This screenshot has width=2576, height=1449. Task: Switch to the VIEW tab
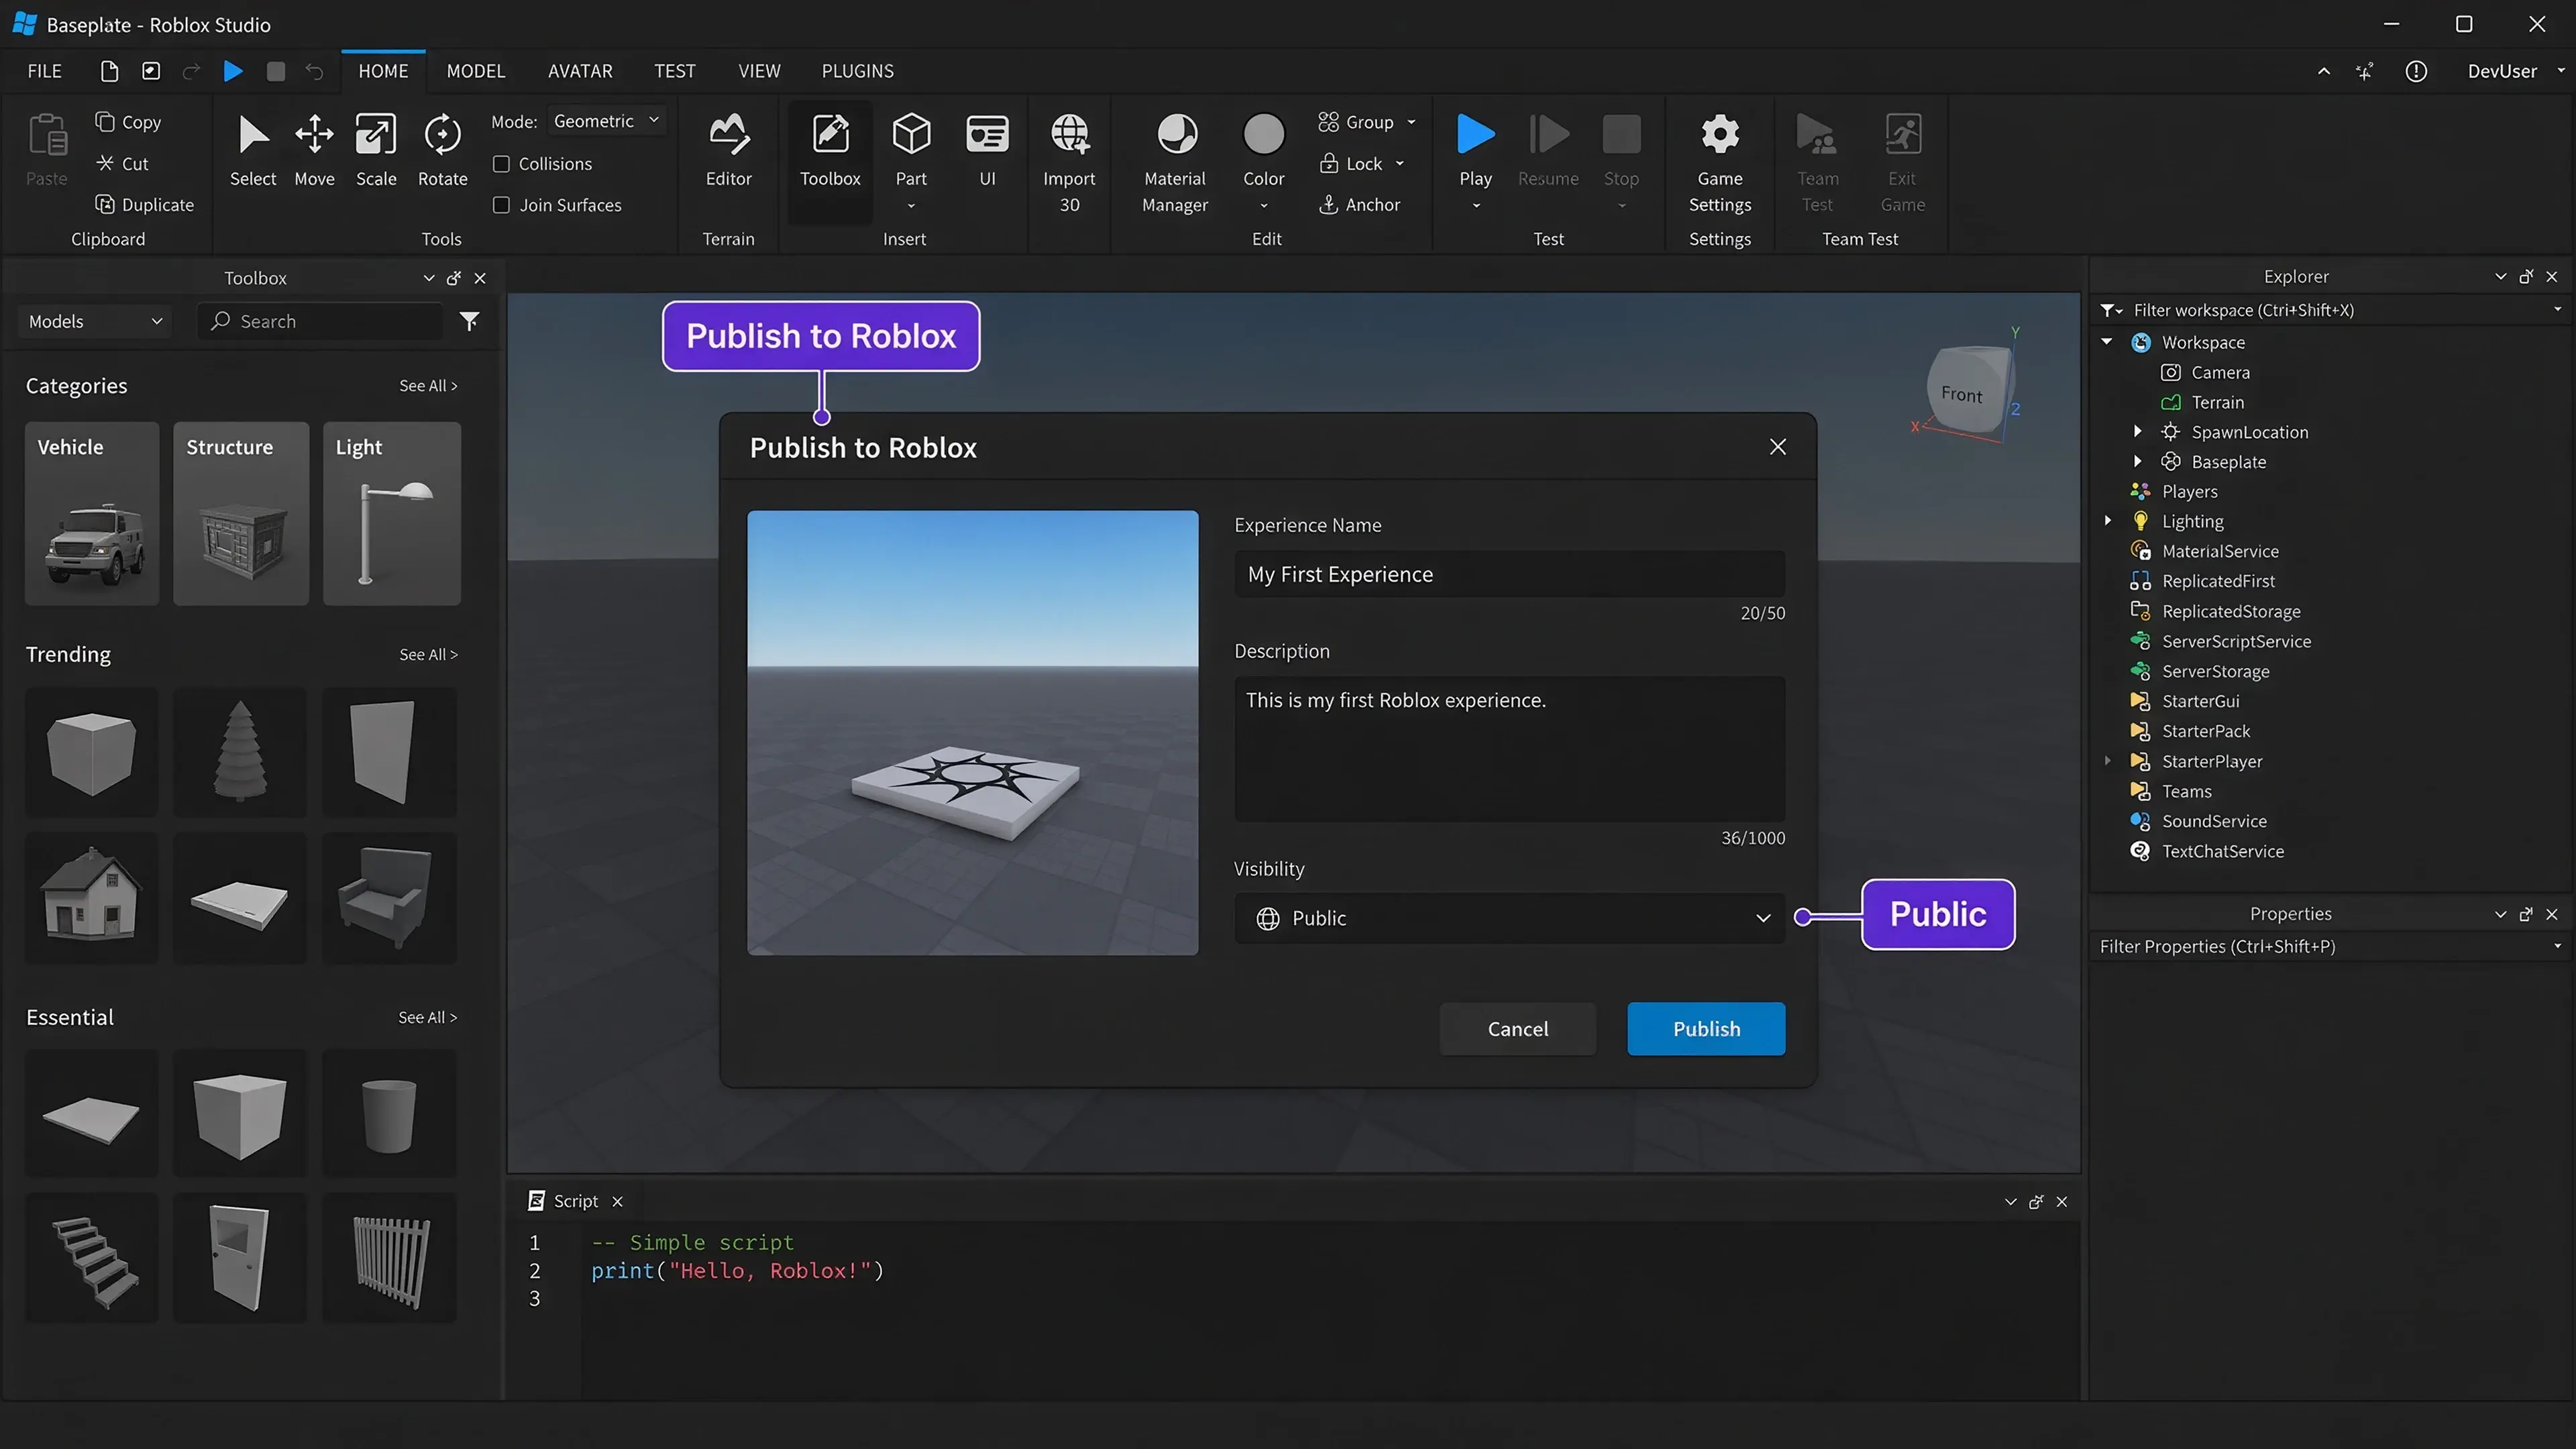[759, 71]
